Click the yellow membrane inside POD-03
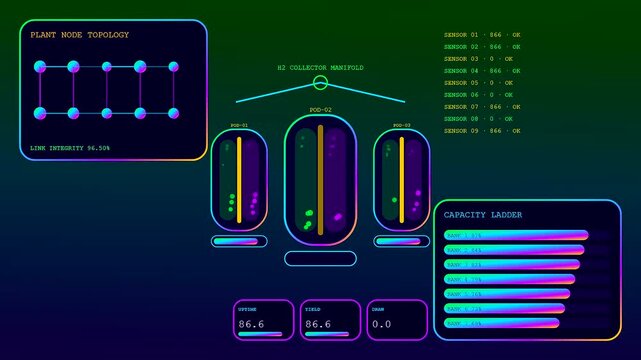The height and width of the screenshot is (360, 641). [x=402, y=180]
